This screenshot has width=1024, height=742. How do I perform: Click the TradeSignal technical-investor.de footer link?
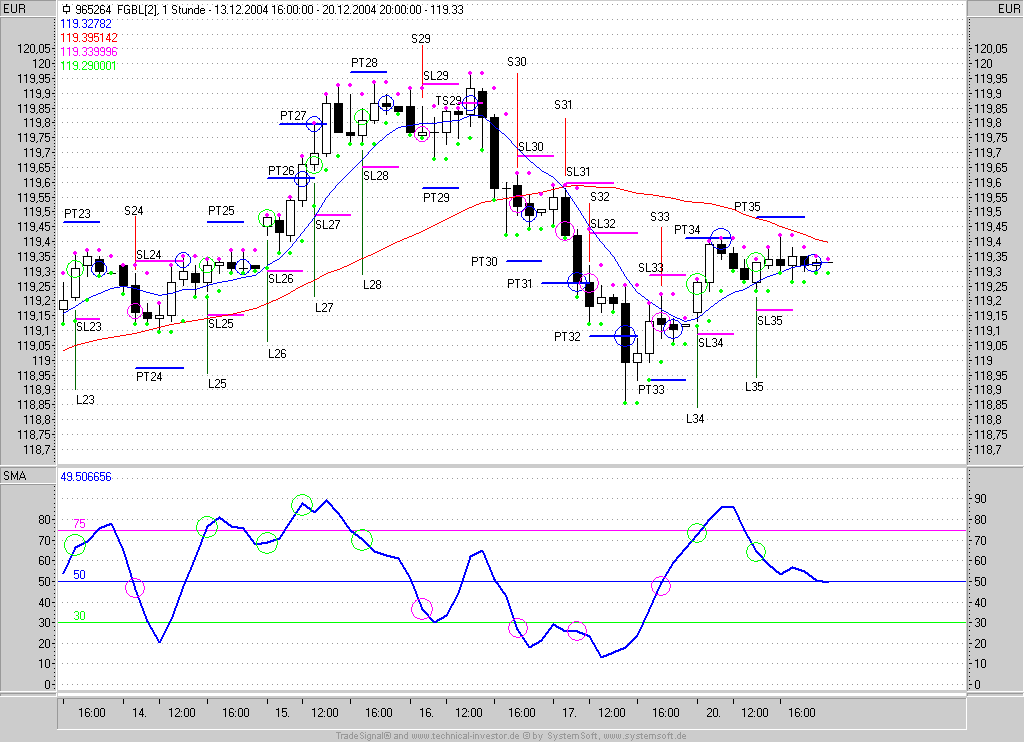511,736
